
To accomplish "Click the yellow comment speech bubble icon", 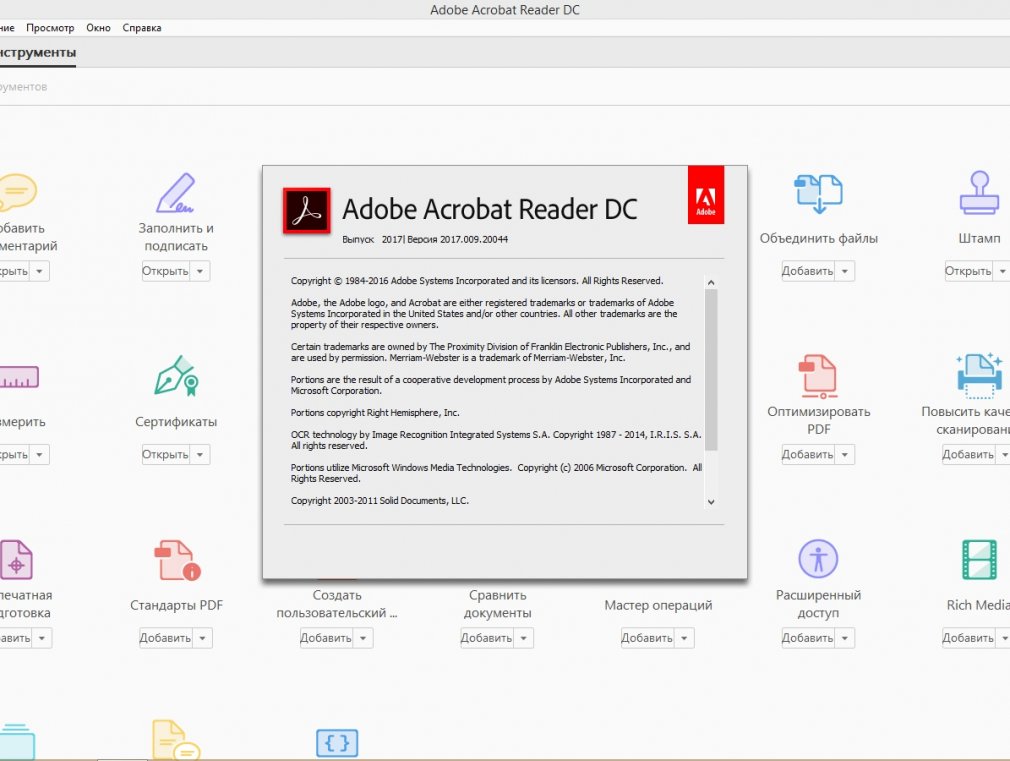I will [17, 192].
